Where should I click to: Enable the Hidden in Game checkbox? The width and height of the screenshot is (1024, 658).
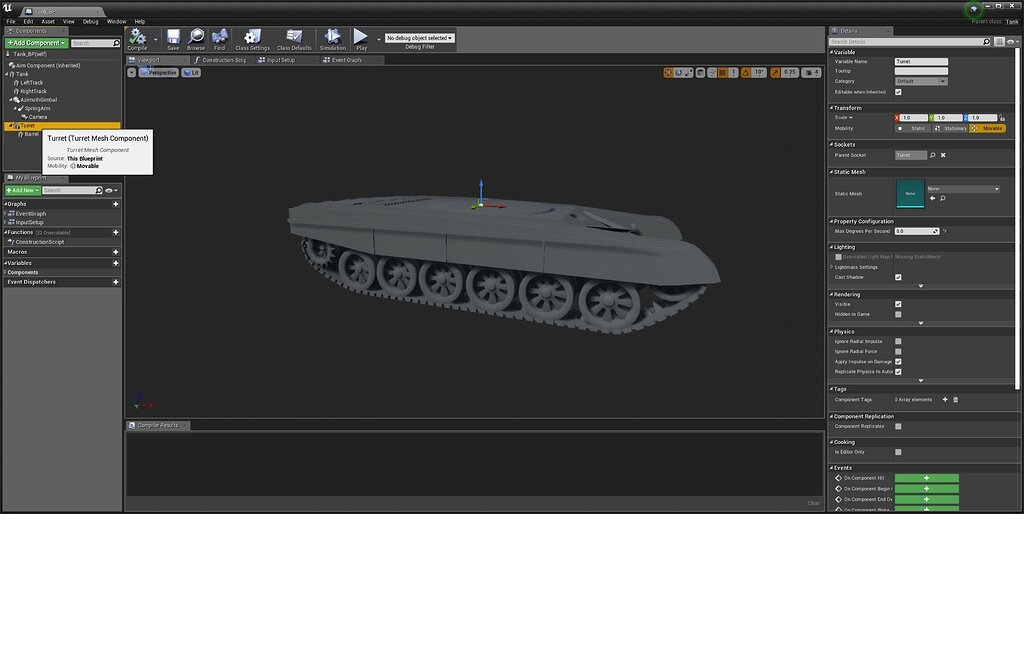(898, 314)
